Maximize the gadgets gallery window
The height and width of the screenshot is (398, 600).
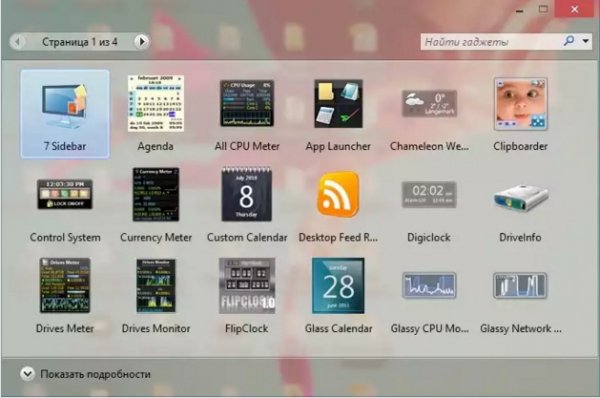[543, 9]
